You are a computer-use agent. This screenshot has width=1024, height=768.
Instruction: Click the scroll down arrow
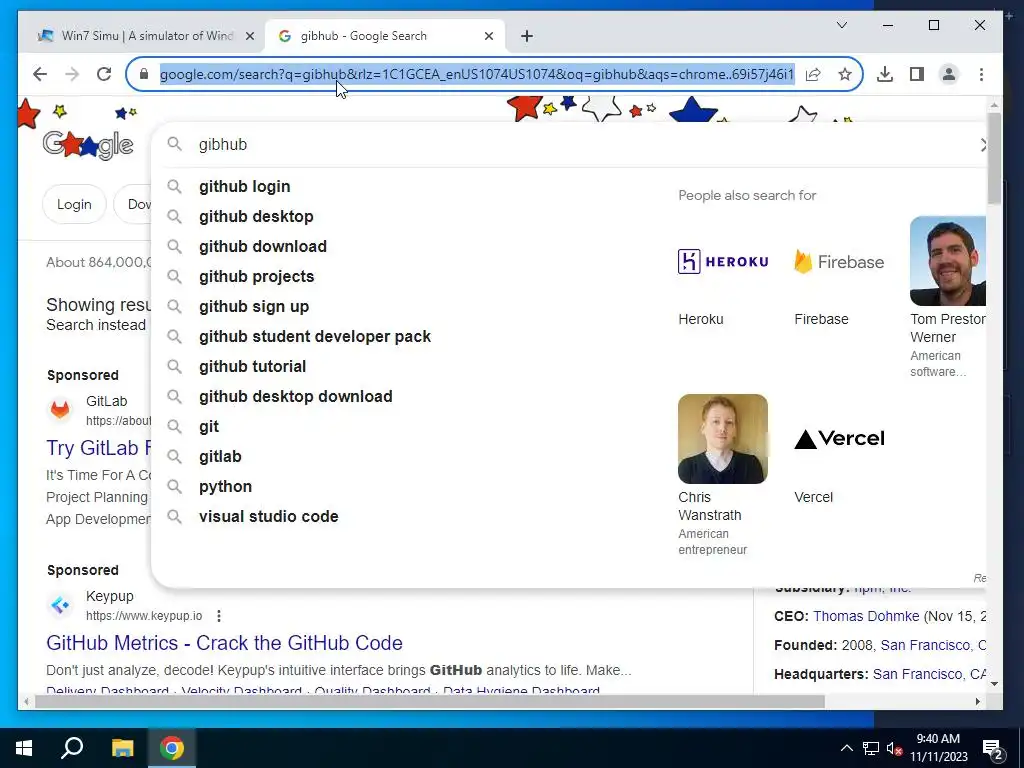(994, 684)
